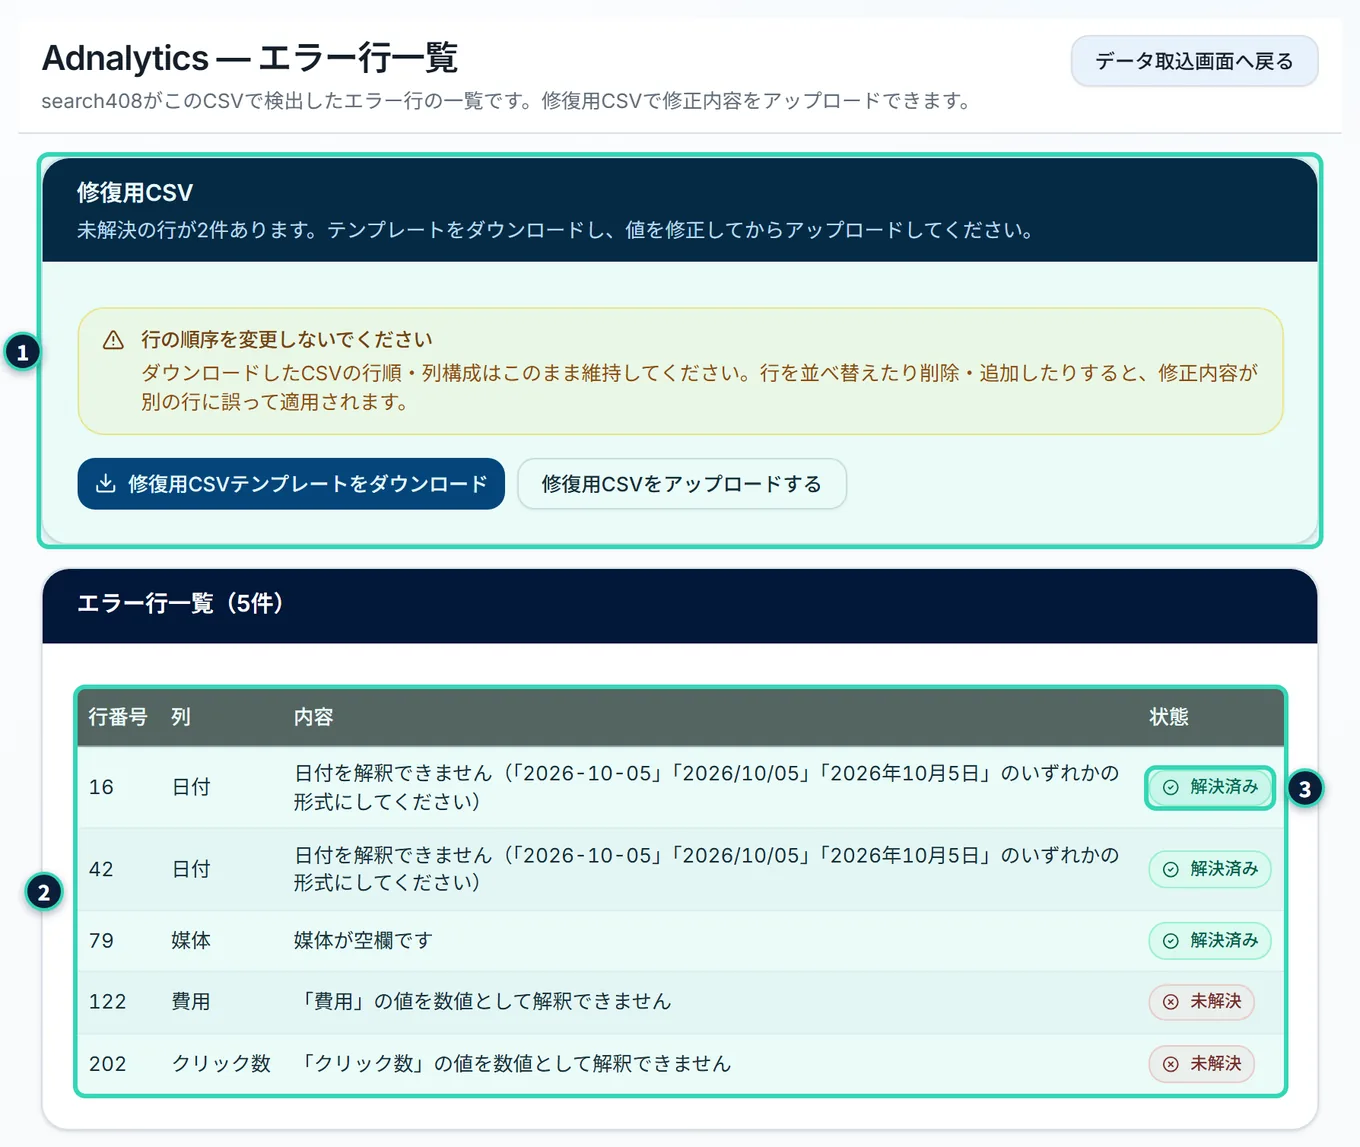Click 修復用CSVをアップロードする button
The width and height of the screenshot is (1360, 1147).
tap(682, 484)
